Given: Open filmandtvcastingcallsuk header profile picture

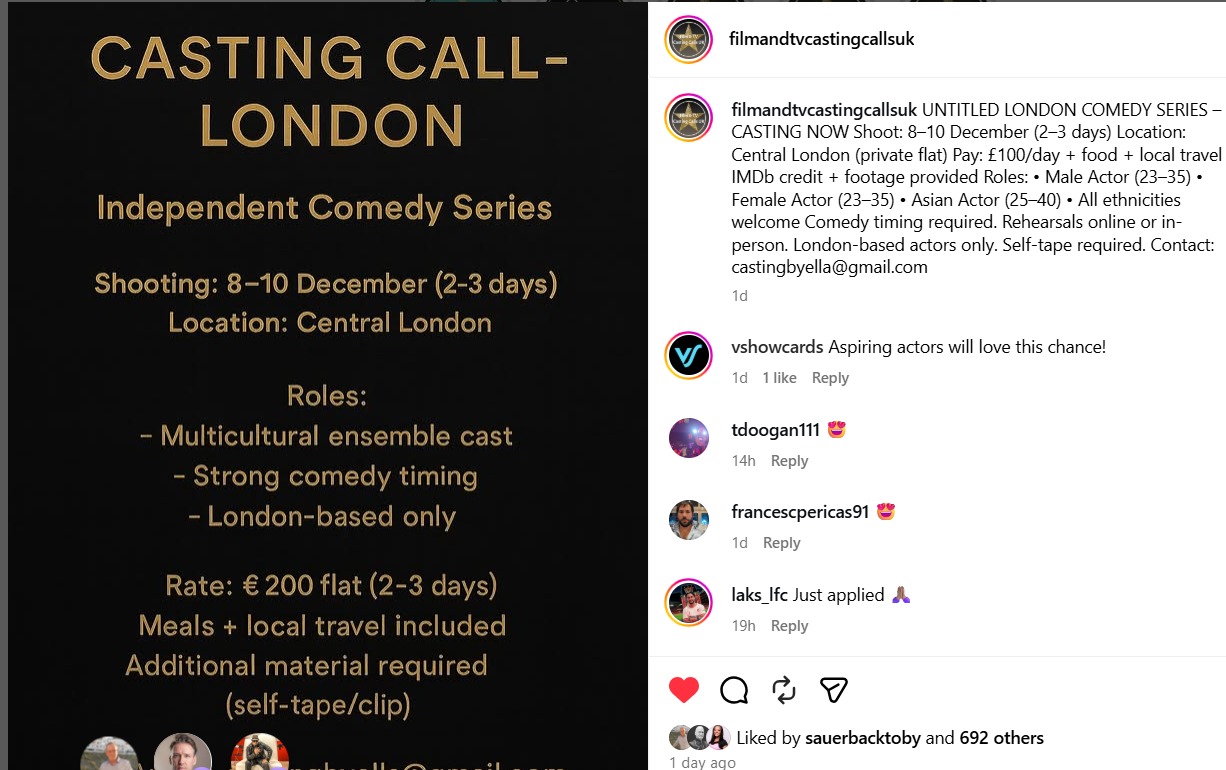Looking at the screenshot, I should [x=688, y=40].
